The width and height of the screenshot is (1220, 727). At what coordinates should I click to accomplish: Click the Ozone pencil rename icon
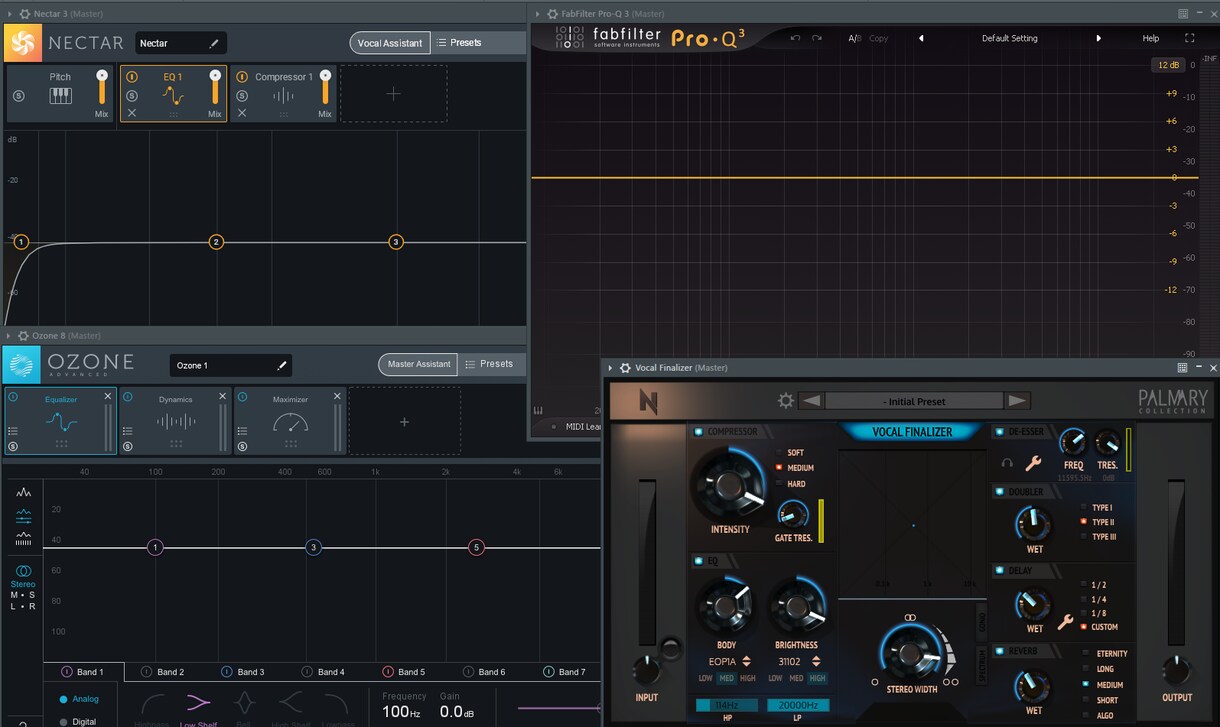[x=282, y=366]
